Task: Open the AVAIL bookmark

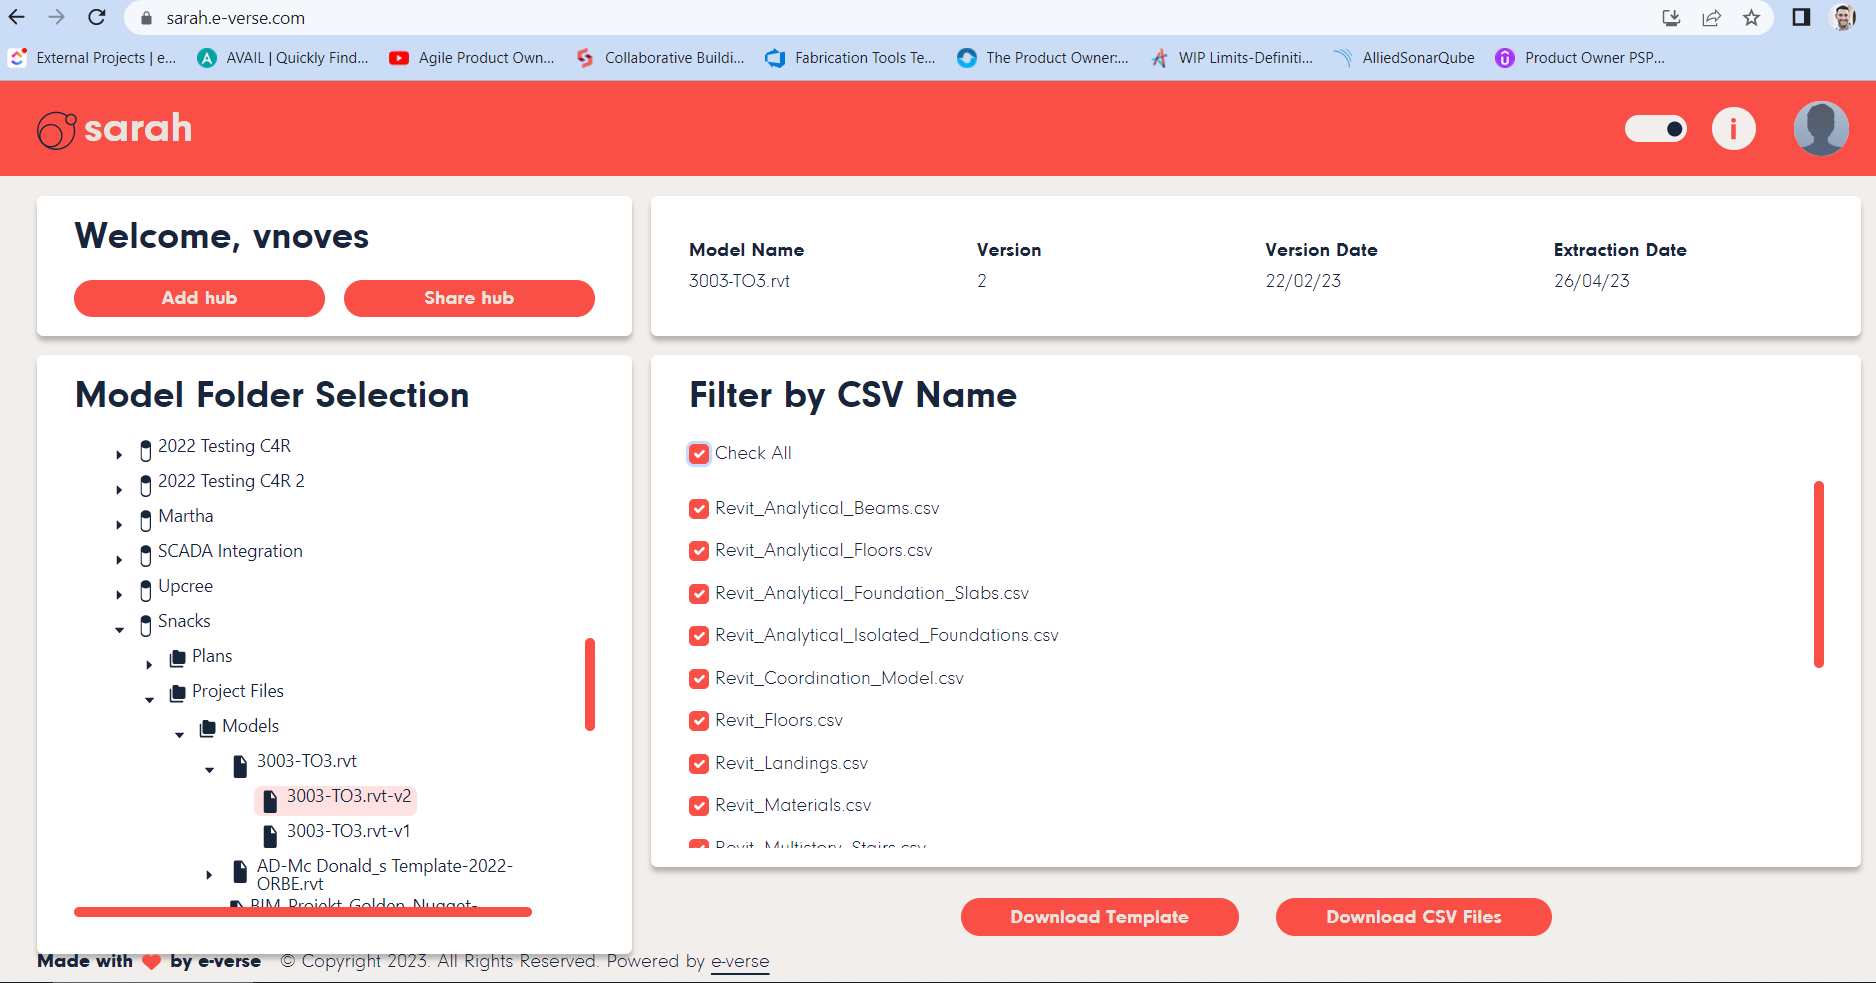Action: (x=283, y=58)
